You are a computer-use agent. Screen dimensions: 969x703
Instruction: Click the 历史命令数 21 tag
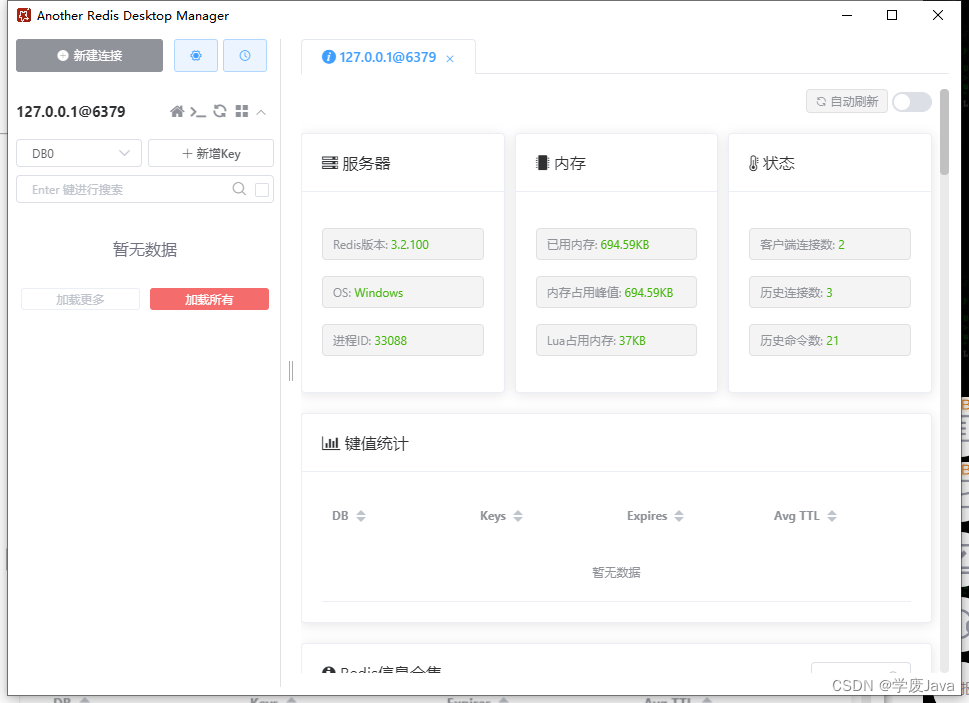829,340
